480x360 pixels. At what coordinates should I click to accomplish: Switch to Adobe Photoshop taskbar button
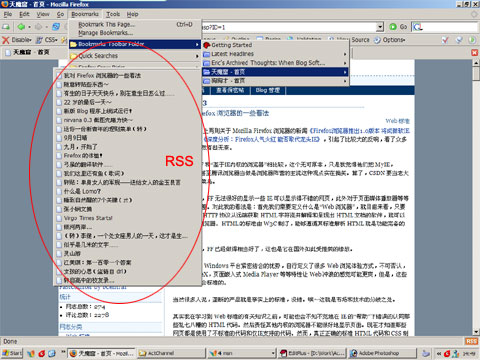[382, 353]
